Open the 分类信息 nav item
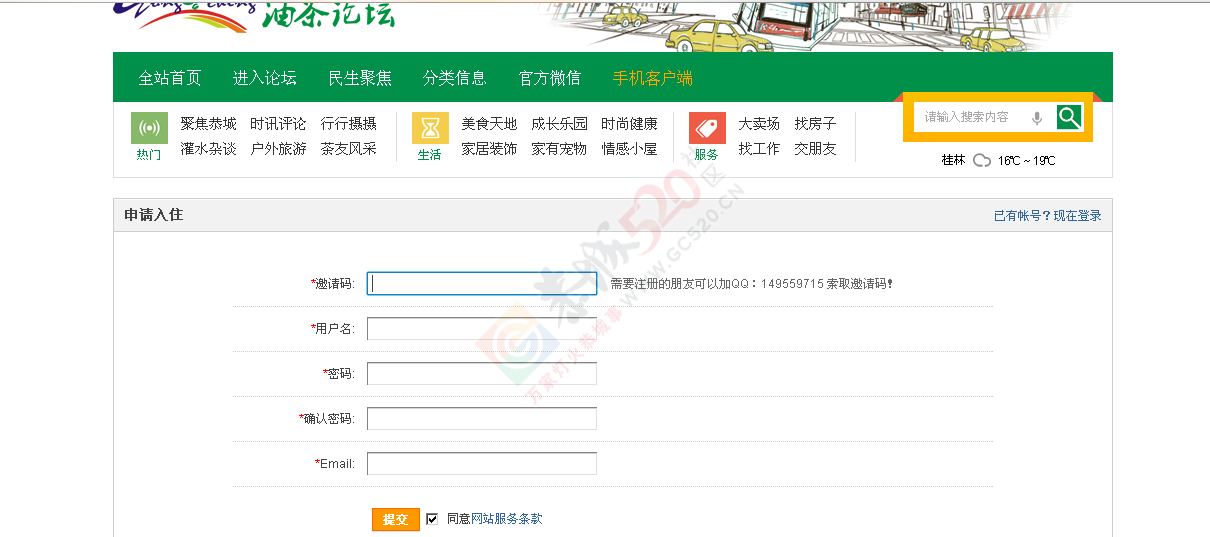The width and height of the screenshot is (1210, 537). [x=455, y=78]
